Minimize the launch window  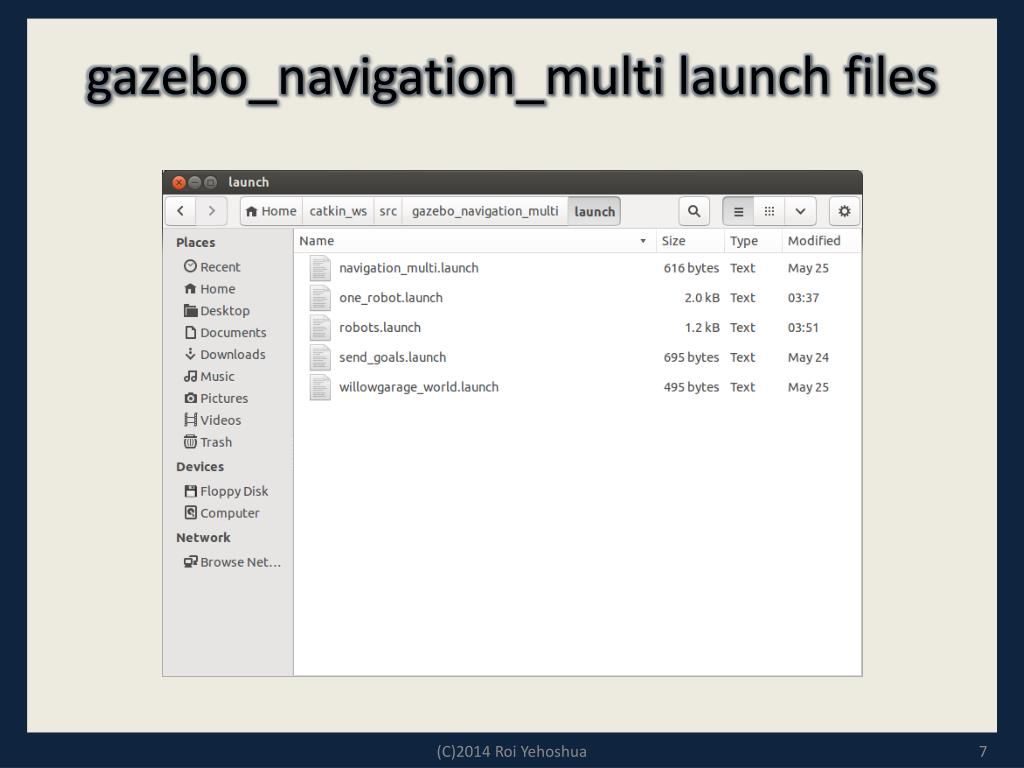[195, 182]
